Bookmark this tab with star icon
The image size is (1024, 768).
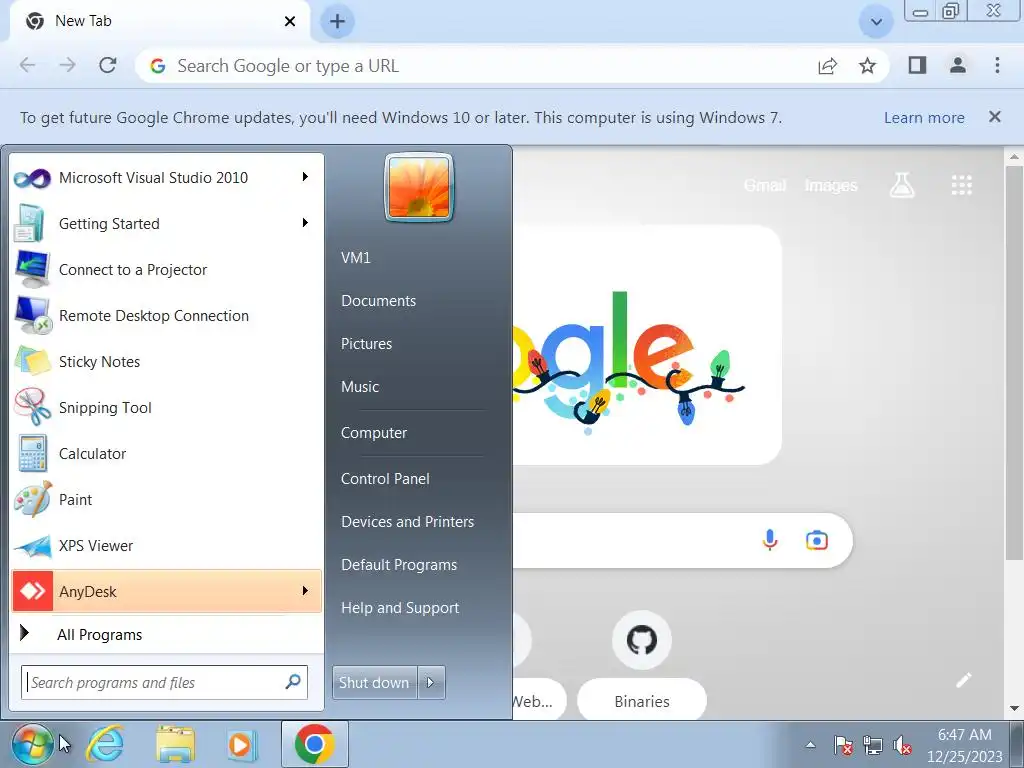click(x=867, y=65)
